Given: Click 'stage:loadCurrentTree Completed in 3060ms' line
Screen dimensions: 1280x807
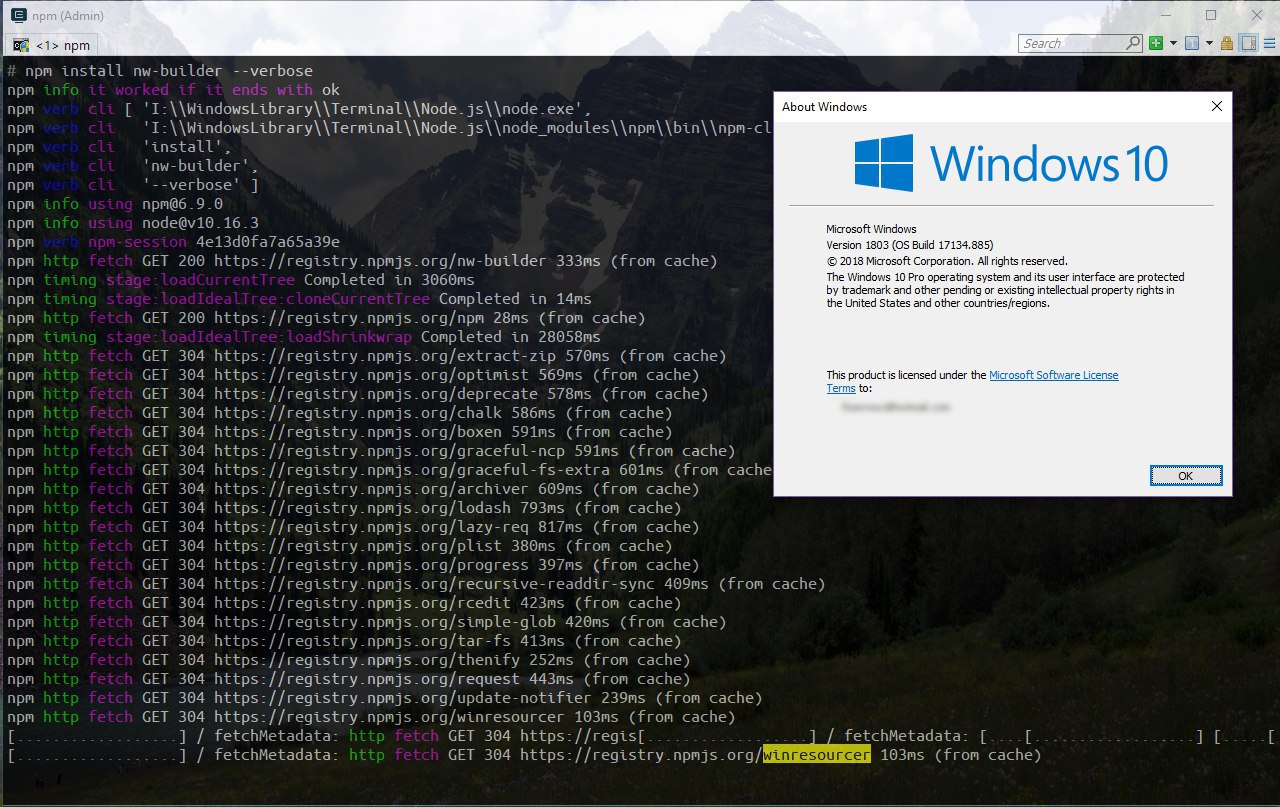Looking at the screenshot, I should [241, 280].
